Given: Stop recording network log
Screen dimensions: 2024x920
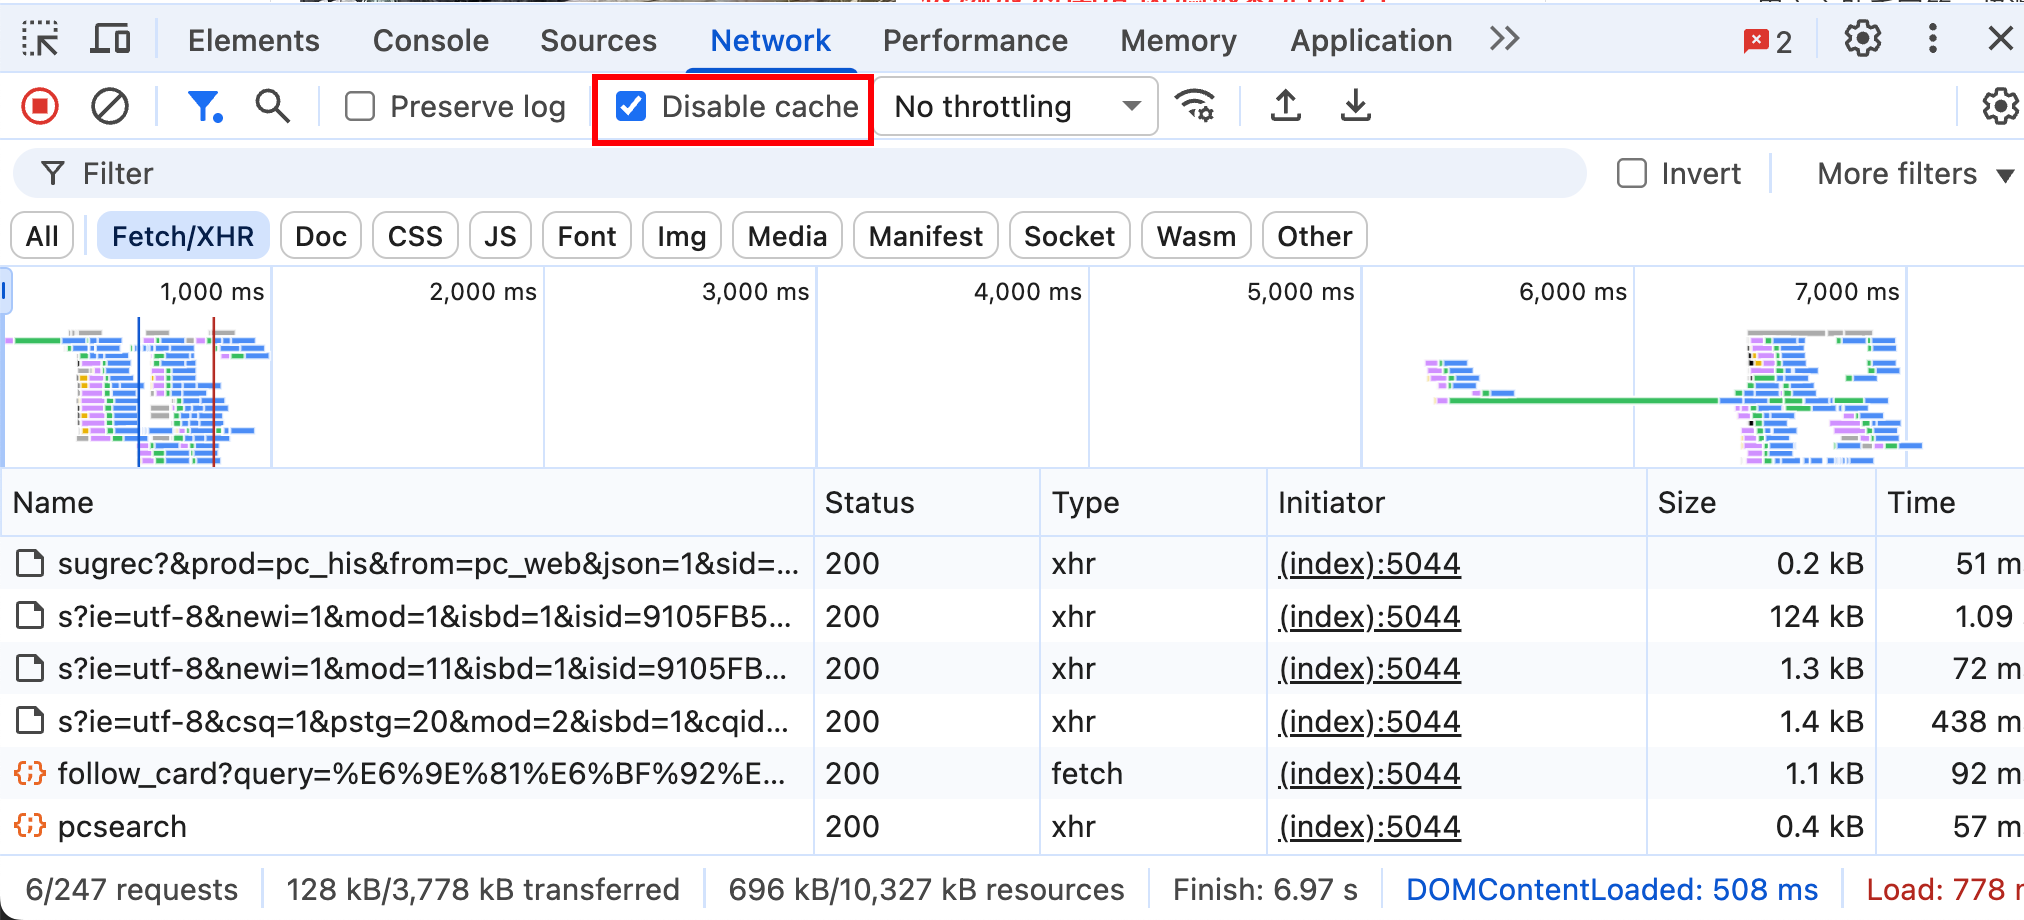Looking at the screenshot, I should 40,106.
